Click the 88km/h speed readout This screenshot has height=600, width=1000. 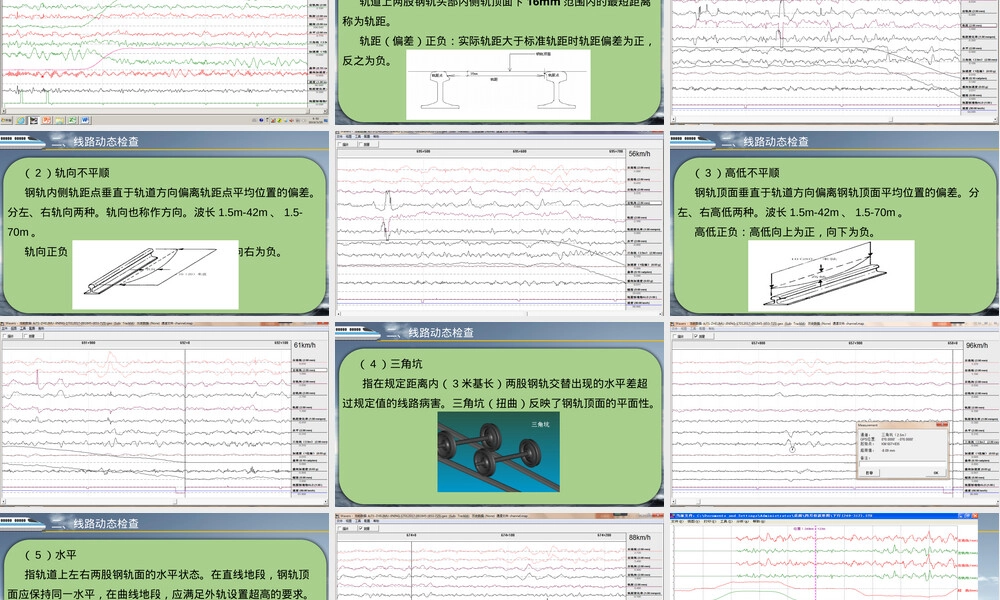tap(639, 538)
